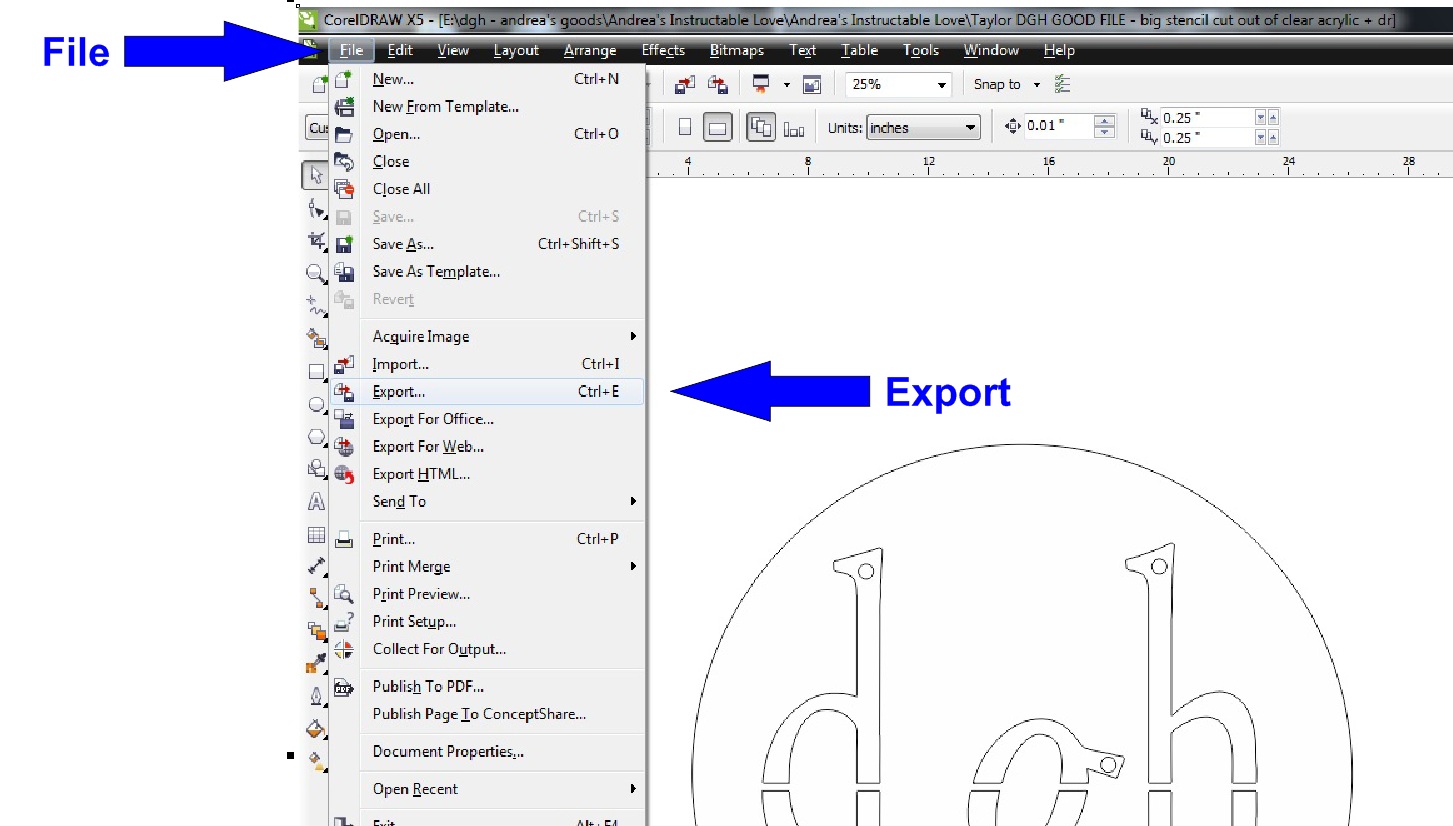Click the Export icon on the standard toolbar
The image size is (1453, 826).
(718, 85)
